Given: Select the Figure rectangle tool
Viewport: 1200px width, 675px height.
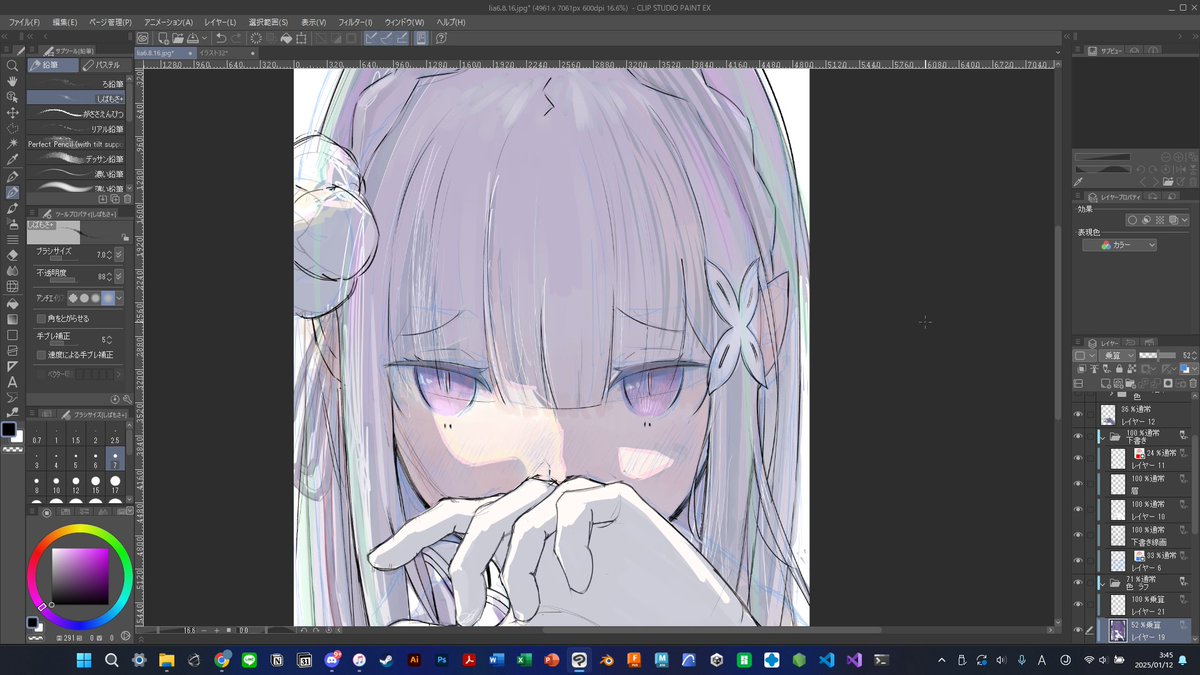Looking at the screenshot, I should (12, 335).
